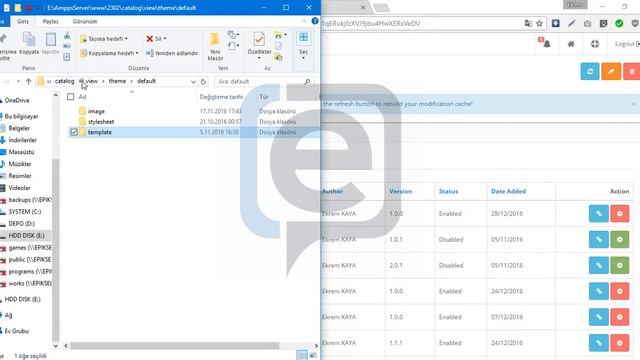
Task: Sort by Tür column header
Action: point(264,97)
